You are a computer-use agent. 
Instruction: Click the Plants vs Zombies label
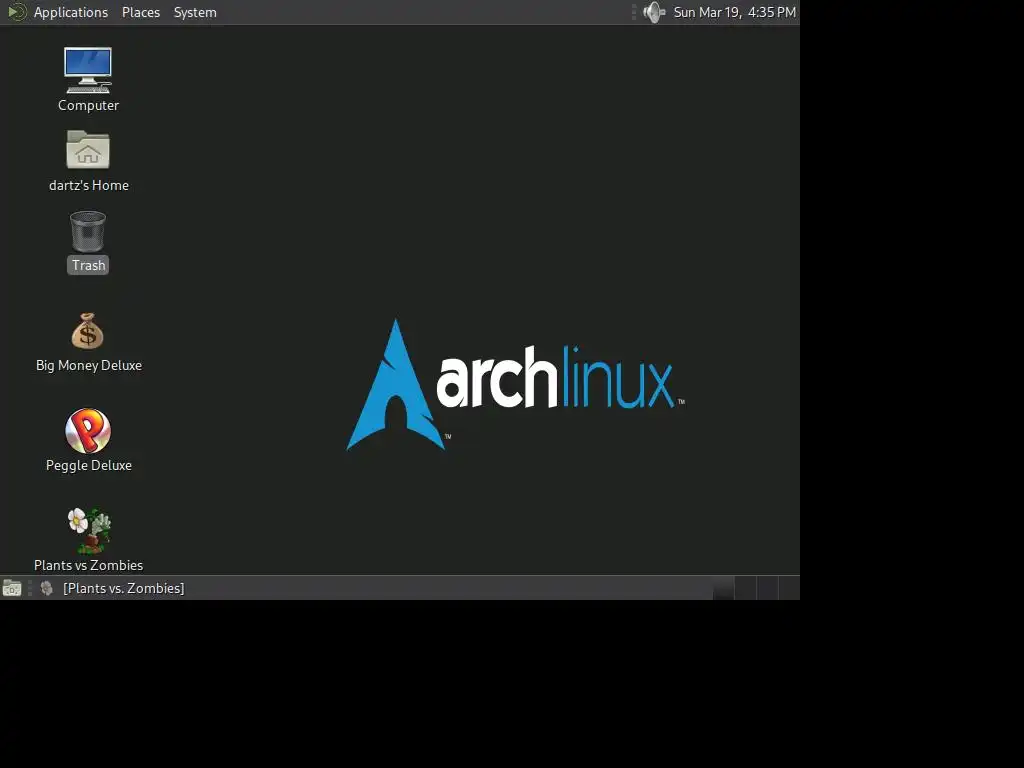(89, 566)
